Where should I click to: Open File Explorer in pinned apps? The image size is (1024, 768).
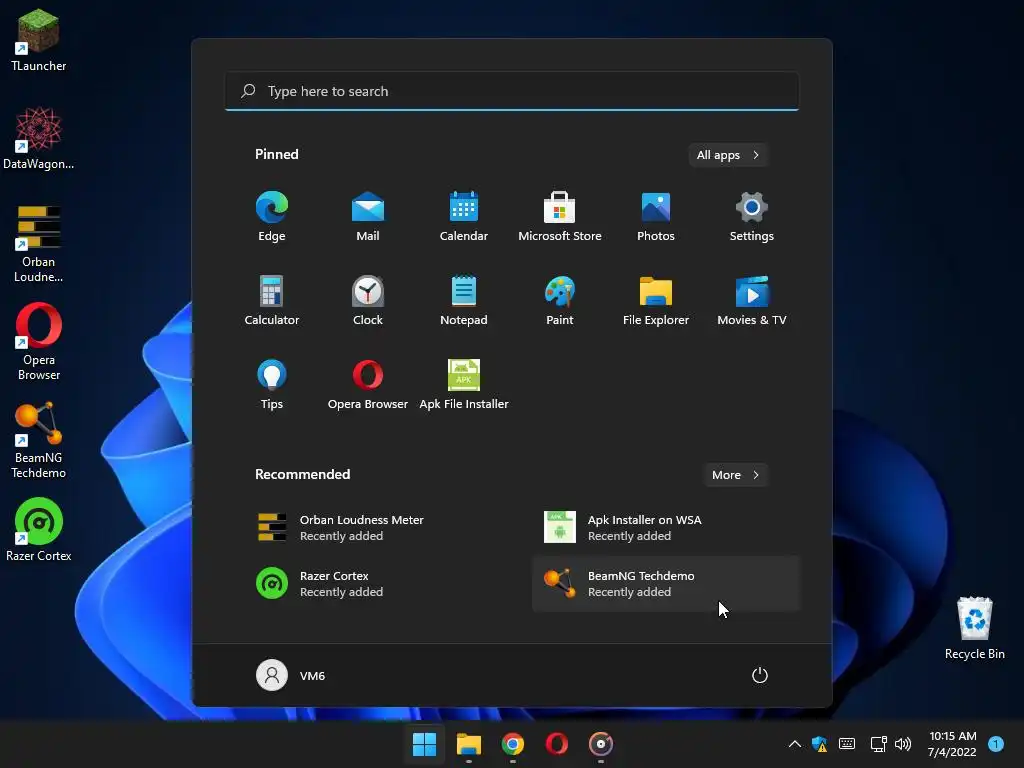click(x=656, y=300)
